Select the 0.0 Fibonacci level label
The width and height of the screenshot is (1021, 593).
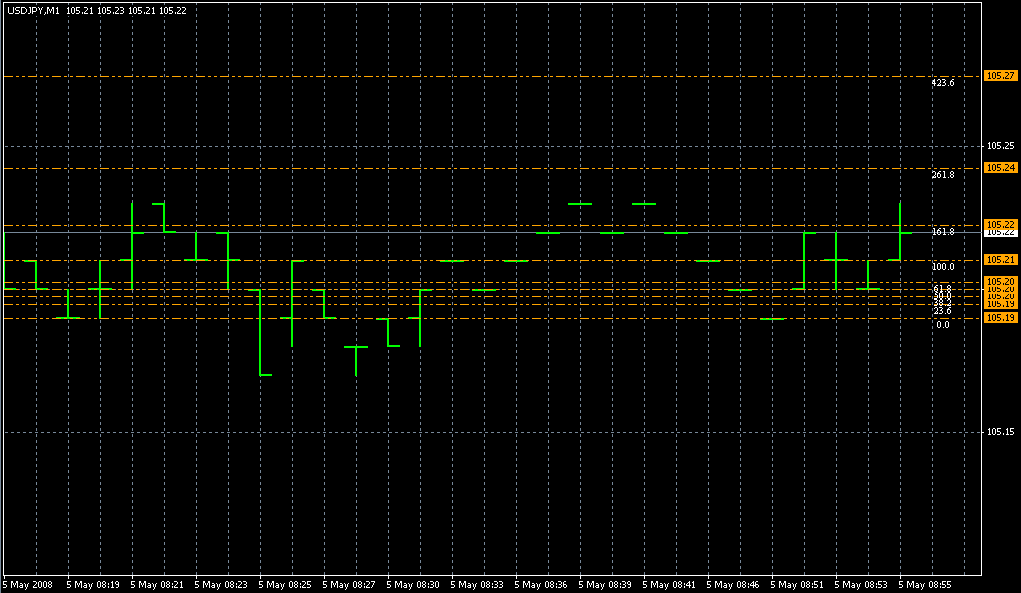[x=942, y=325]
